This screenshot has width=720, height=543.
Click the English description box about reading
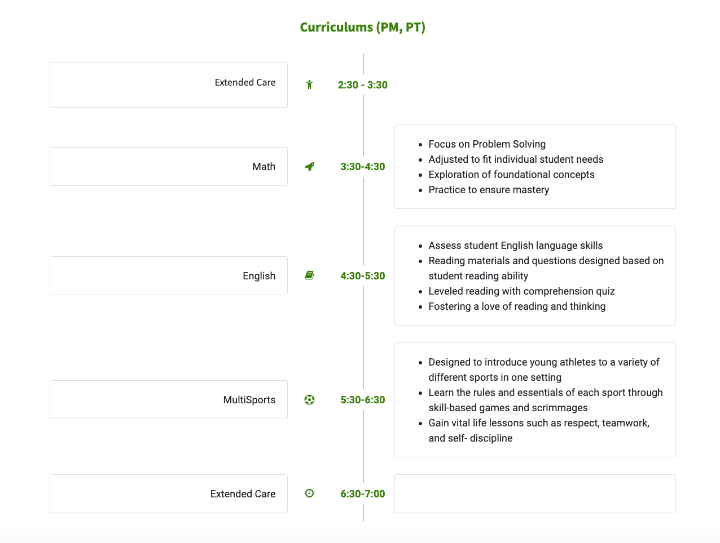pyautogui.click(x=534, y=276)
